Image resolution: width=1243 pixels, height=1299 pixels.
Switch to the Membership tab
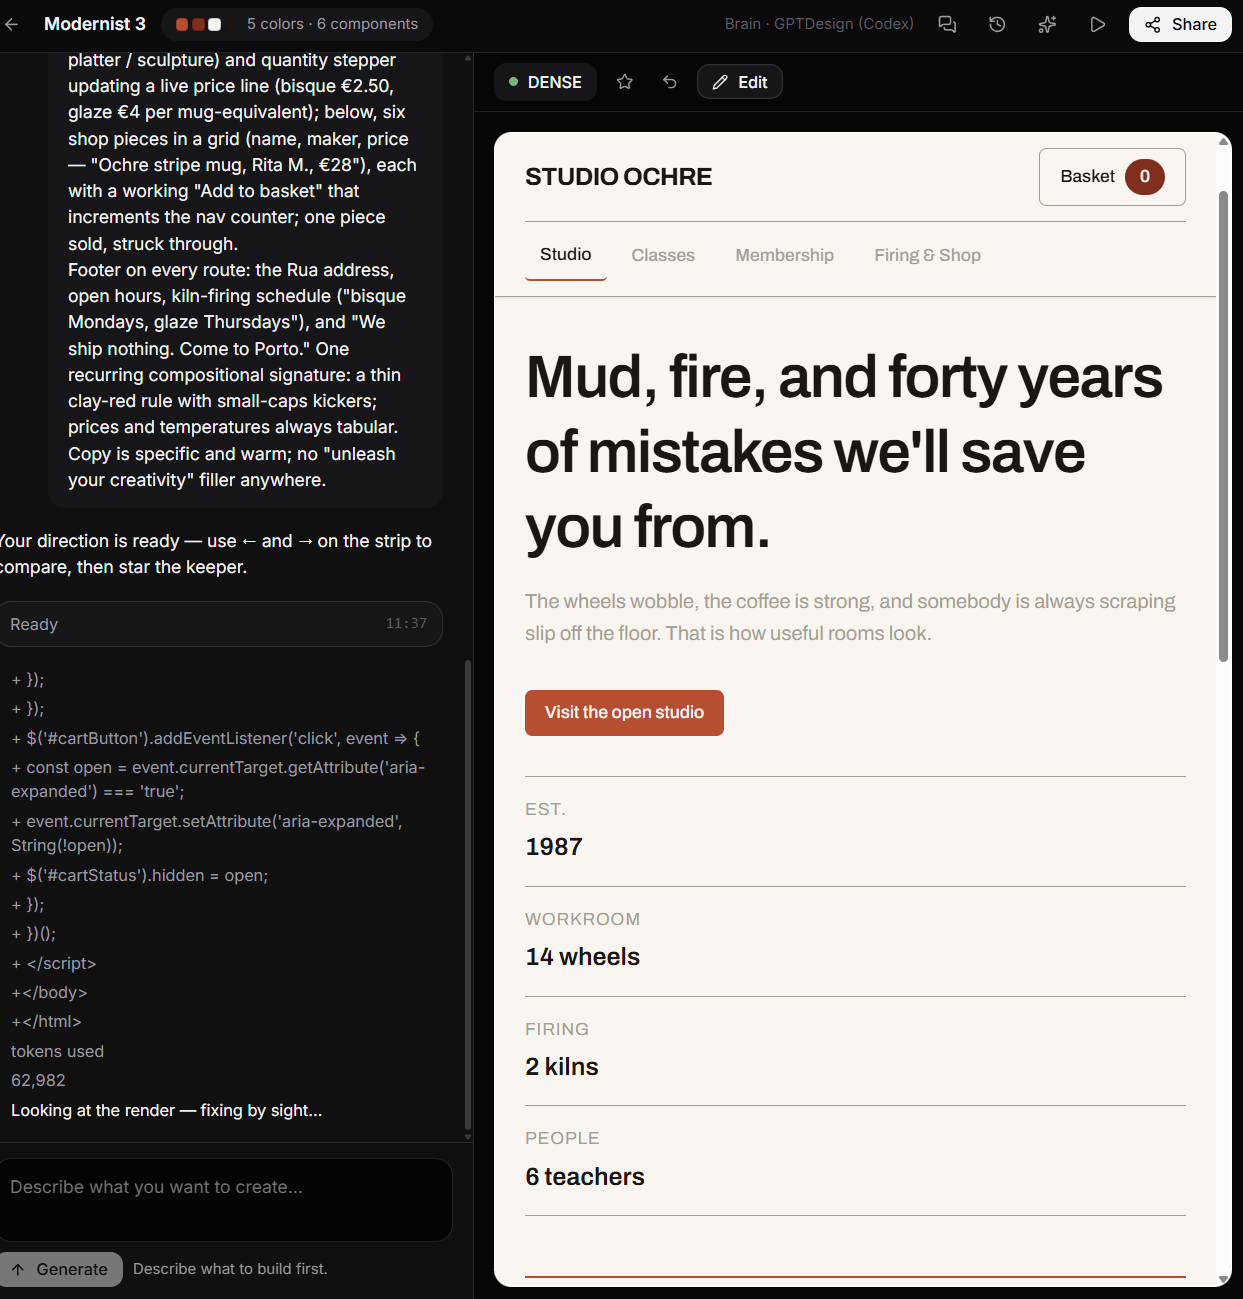coord(785,256)
